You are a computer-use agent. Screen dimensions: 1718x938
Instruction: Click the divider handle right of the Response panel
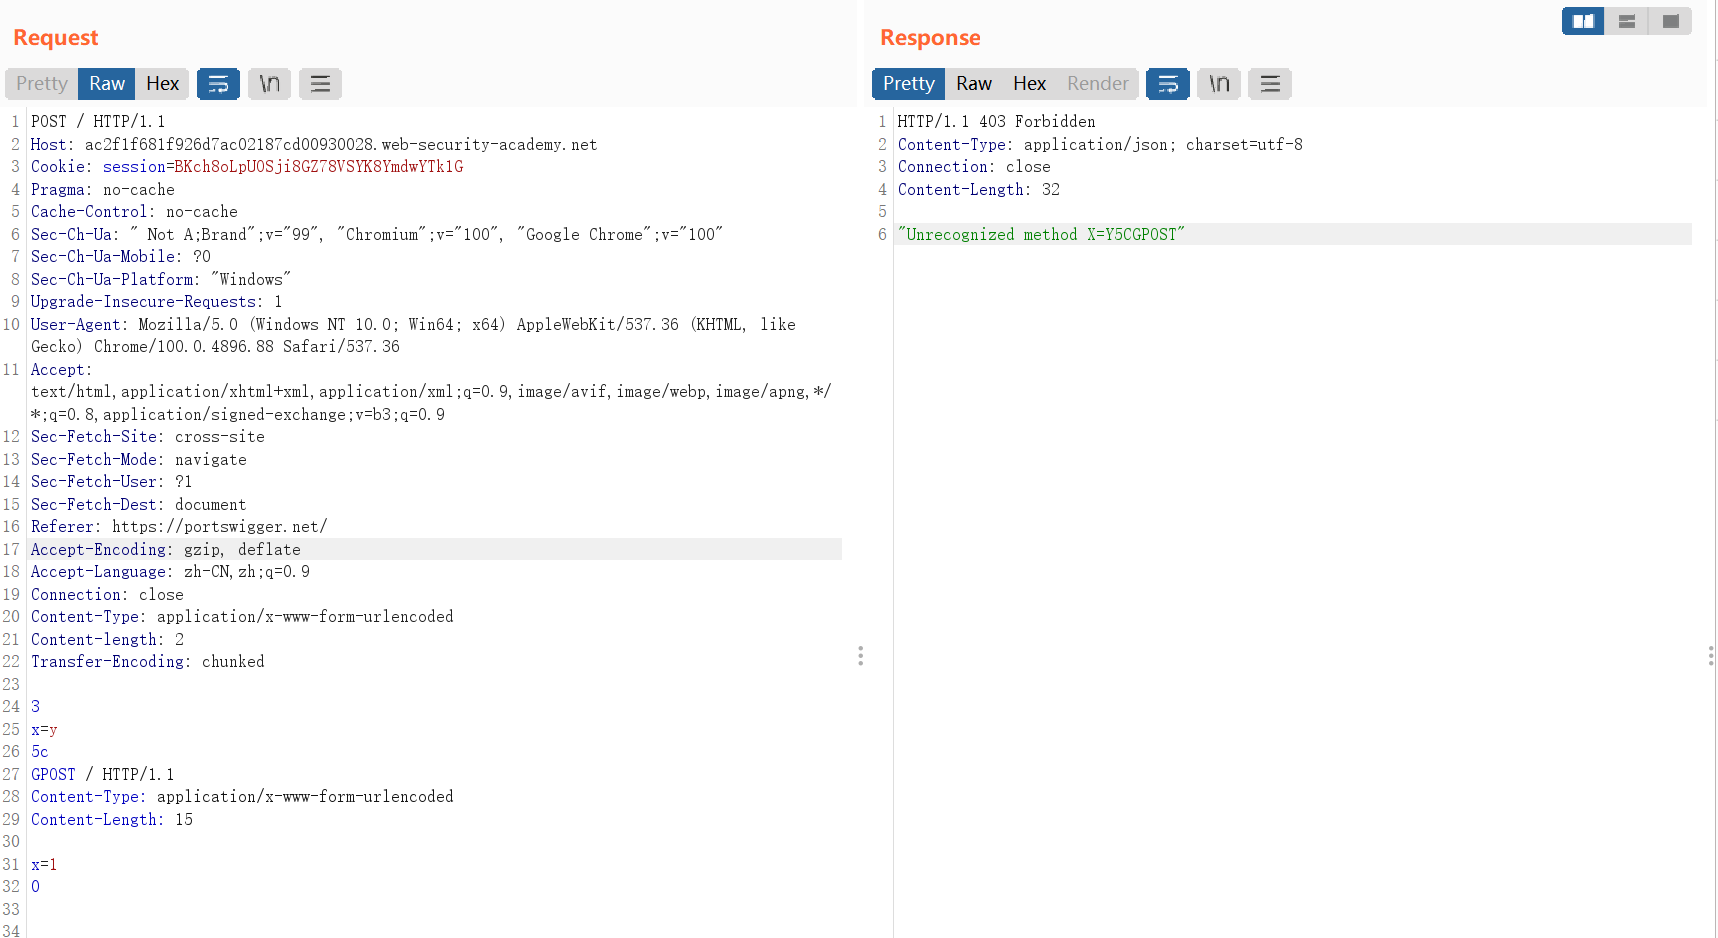click(x=1711, y=656)
